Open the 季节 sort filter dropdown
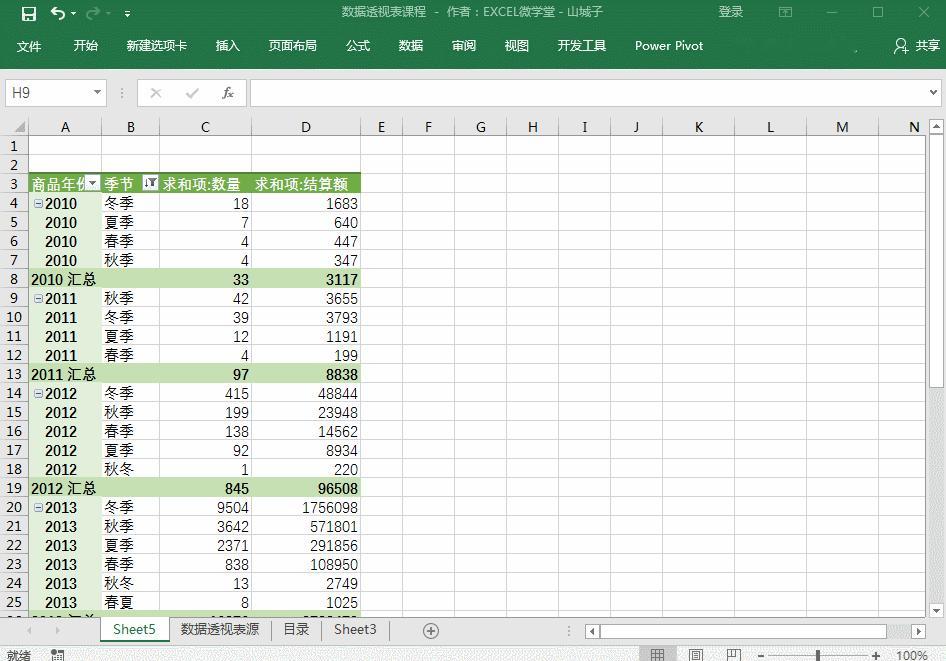 click(x=150, y=183)
